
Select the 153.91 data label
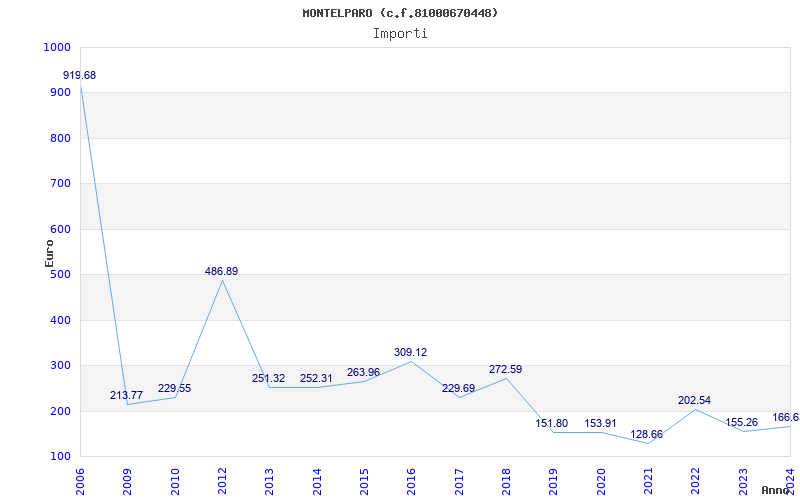coord(600,423)
